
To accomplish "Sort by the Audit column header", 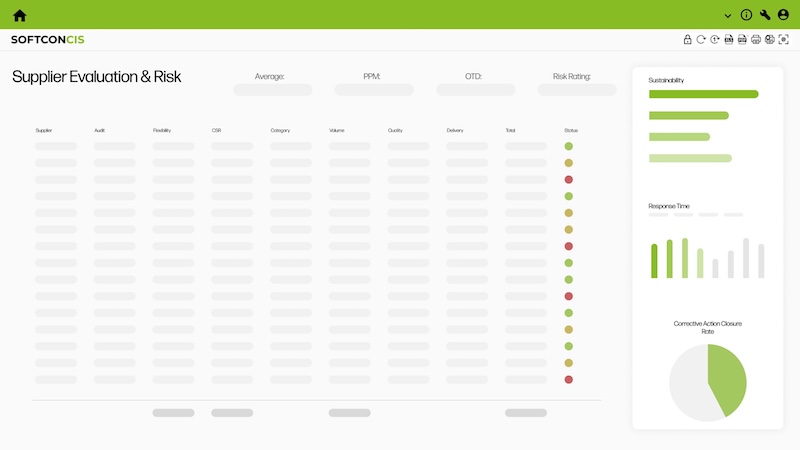I will pyautogui.click(x=99, y=131).
